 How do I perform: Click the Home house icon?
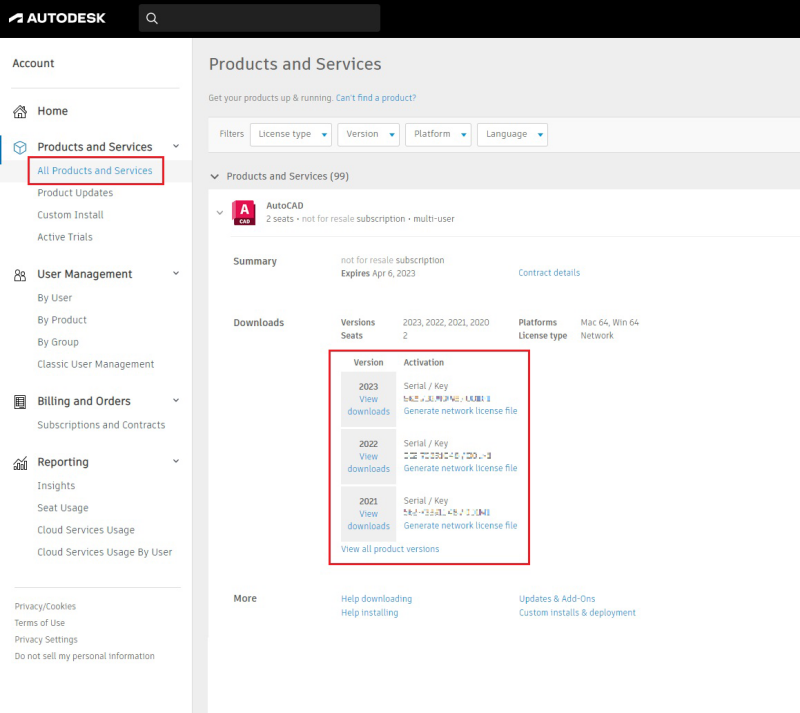(20, 111)
